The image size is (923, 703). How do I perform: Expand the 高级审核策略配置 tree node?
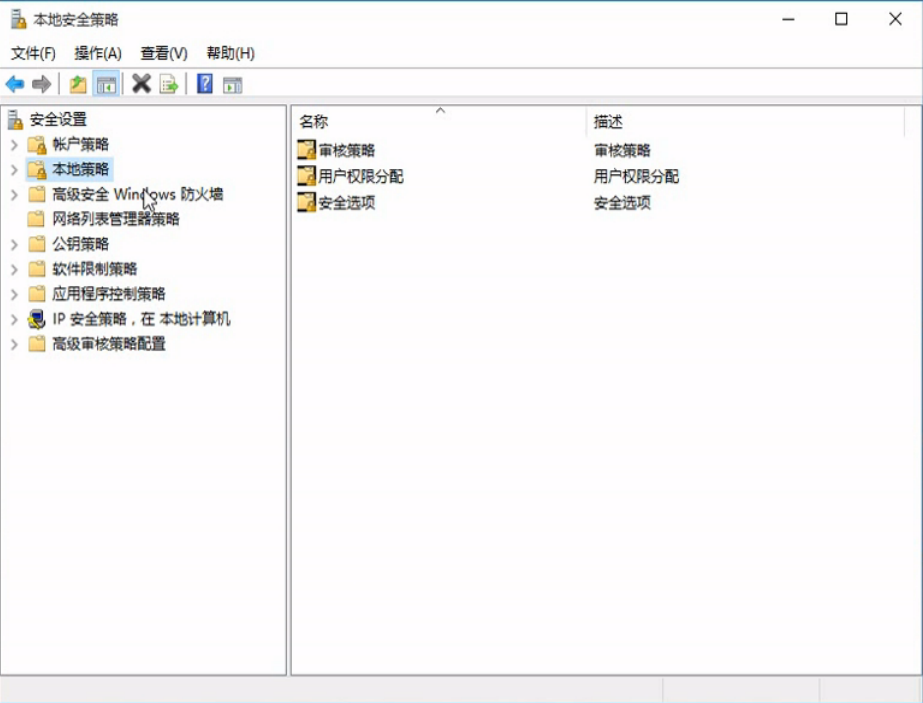[x=14, y=344]
